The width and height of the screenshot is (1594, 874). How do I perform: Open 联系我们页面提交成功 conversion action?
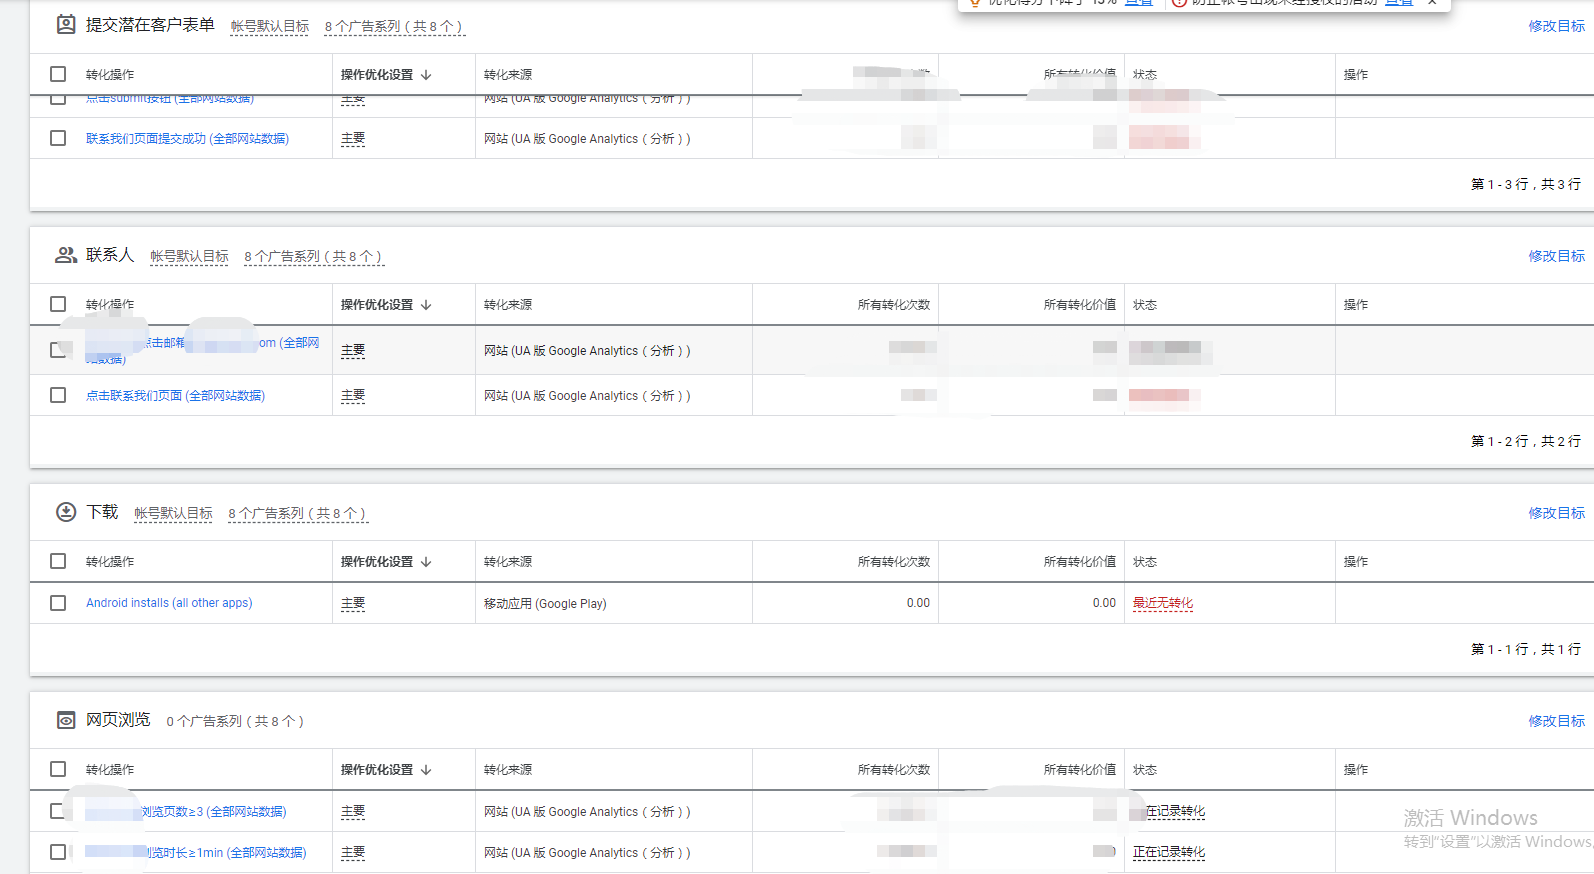(x=187, y=139)
